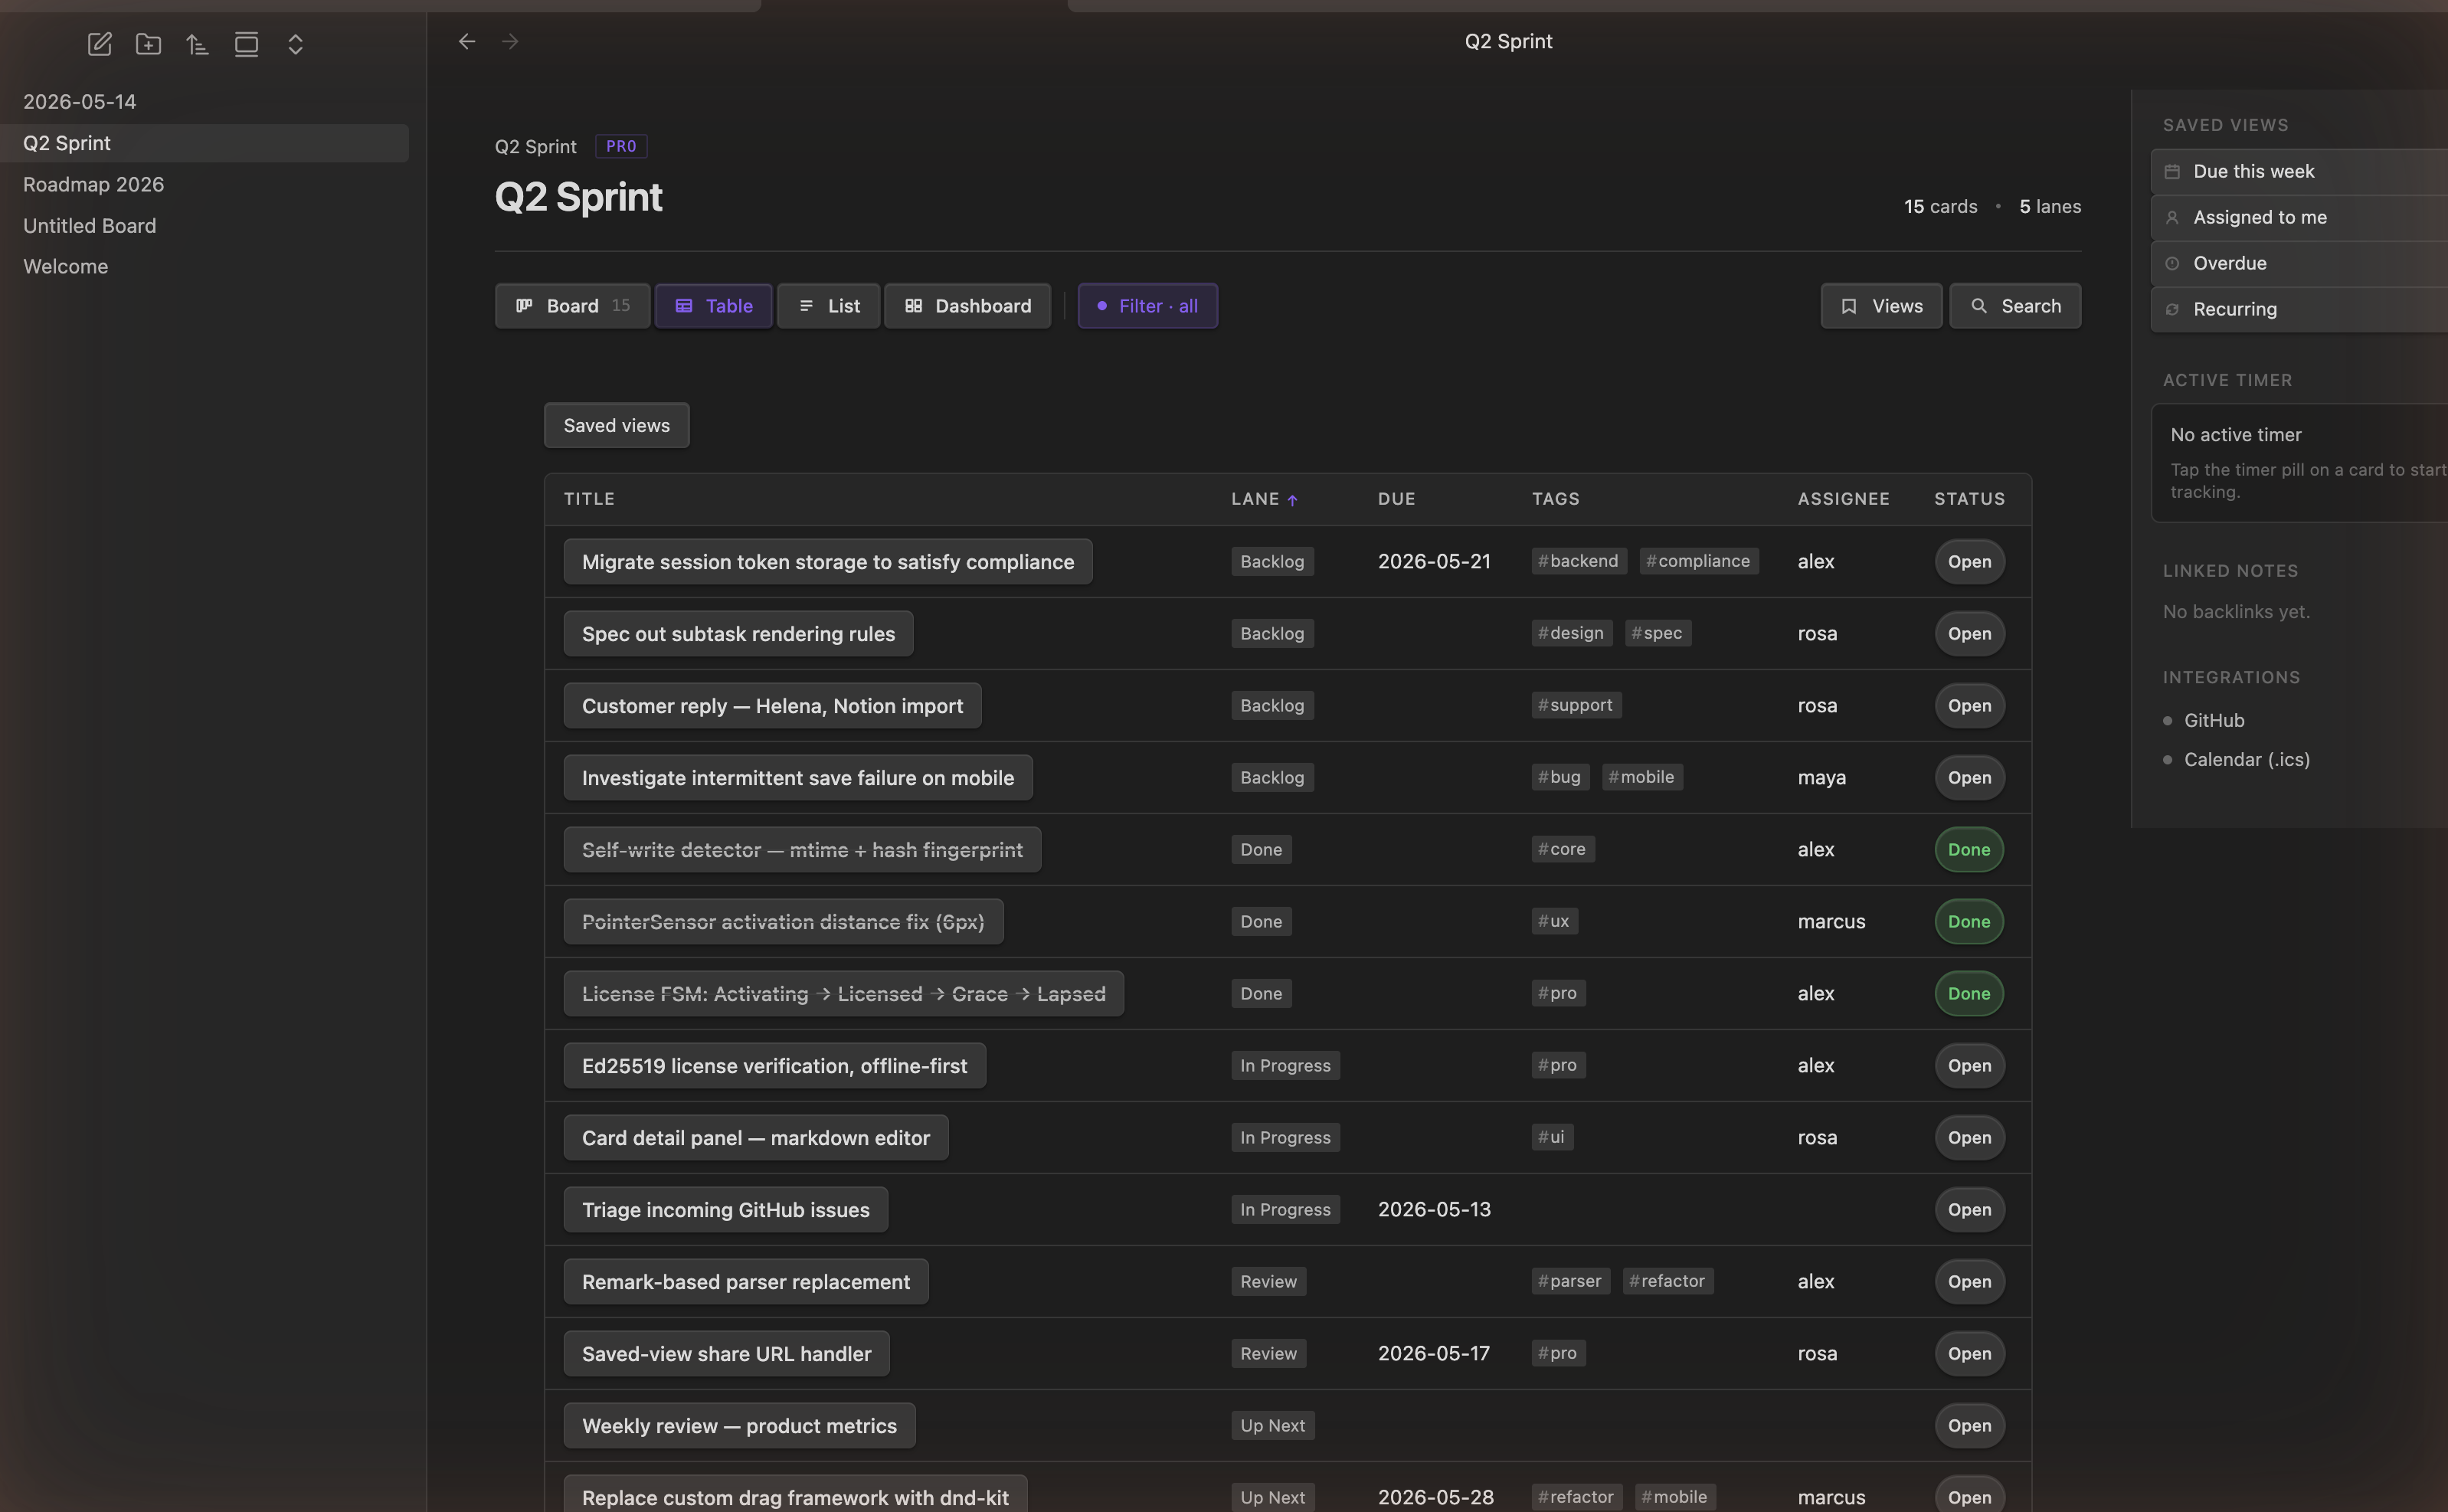This screenshot has height=1512, width=2448.
Task: Click the Views bookmark button
Action: click(1881, 306)
